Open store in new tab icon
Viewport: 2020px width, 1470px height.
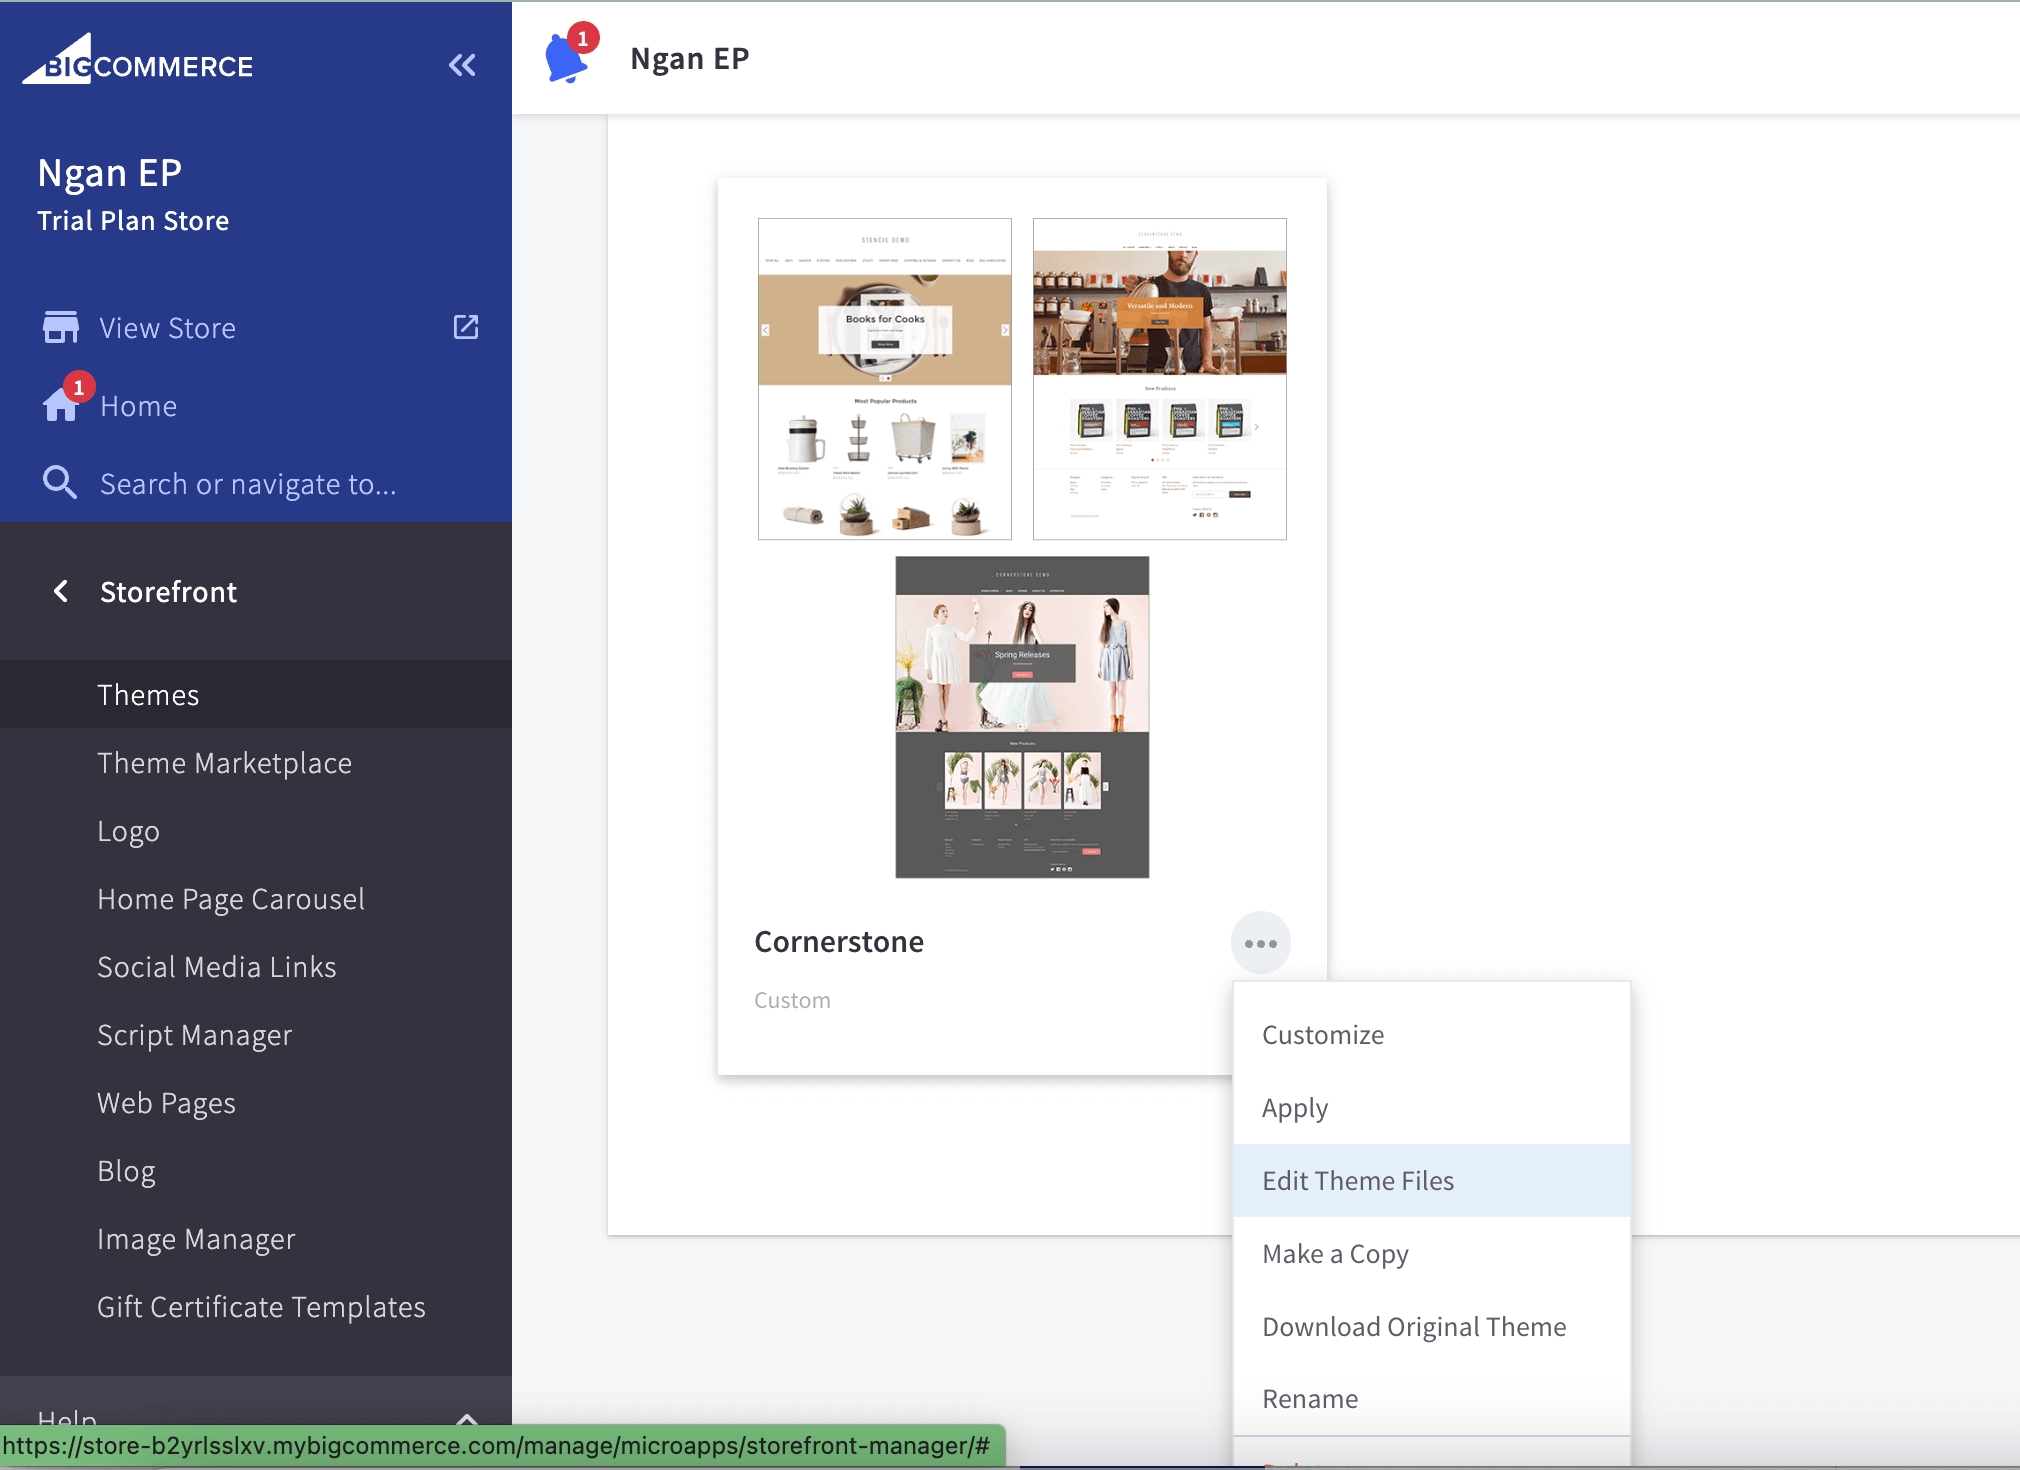pyautogui.click(x=466, y=327)
